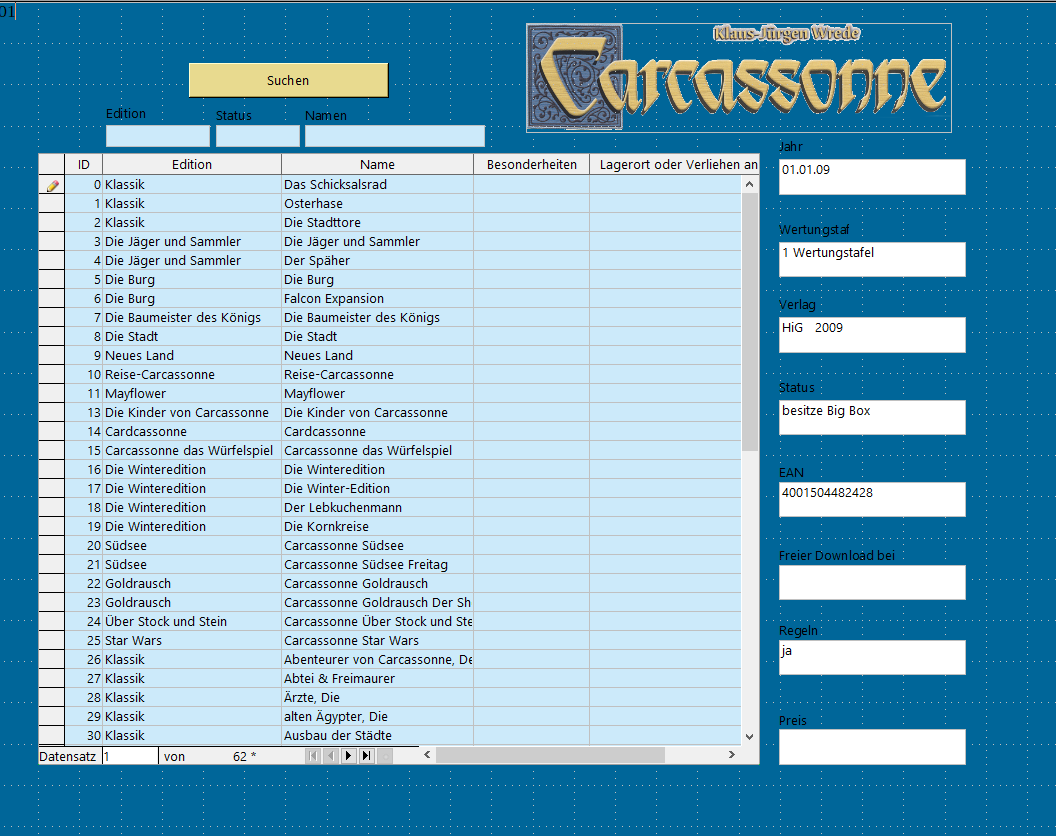1056x836 pixels.
Task: Click into the Namen search field
Action: coord(394,136)
